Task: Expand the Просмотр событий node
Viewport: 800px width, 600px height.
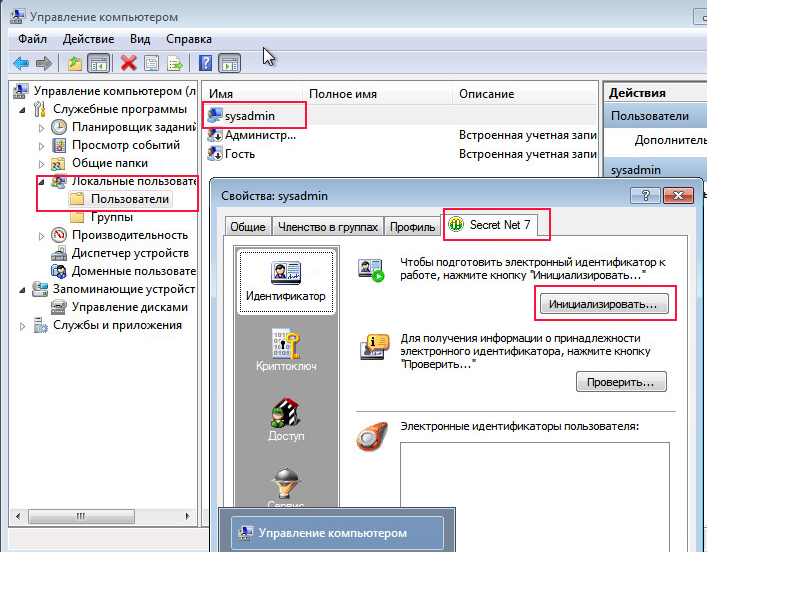Action: pos(41,146)
